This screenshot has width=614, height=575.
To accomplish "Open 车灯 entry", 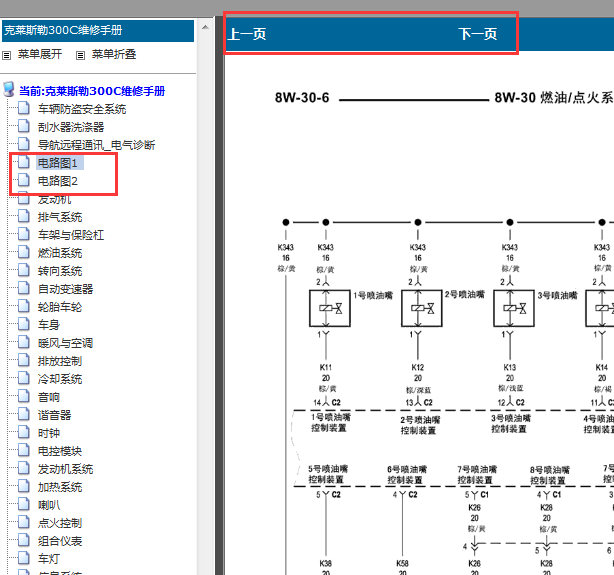I will [49, 559].
